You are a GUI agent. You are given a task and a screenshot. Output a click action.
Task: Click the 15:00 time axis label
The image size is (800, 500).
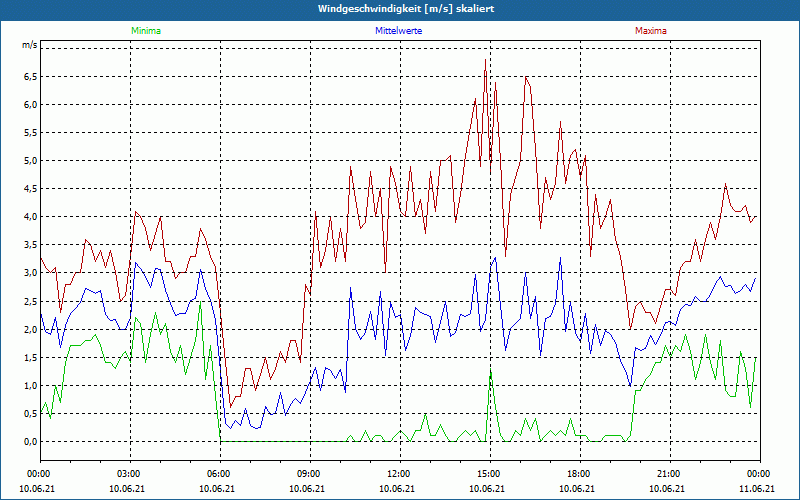[490, 474]
